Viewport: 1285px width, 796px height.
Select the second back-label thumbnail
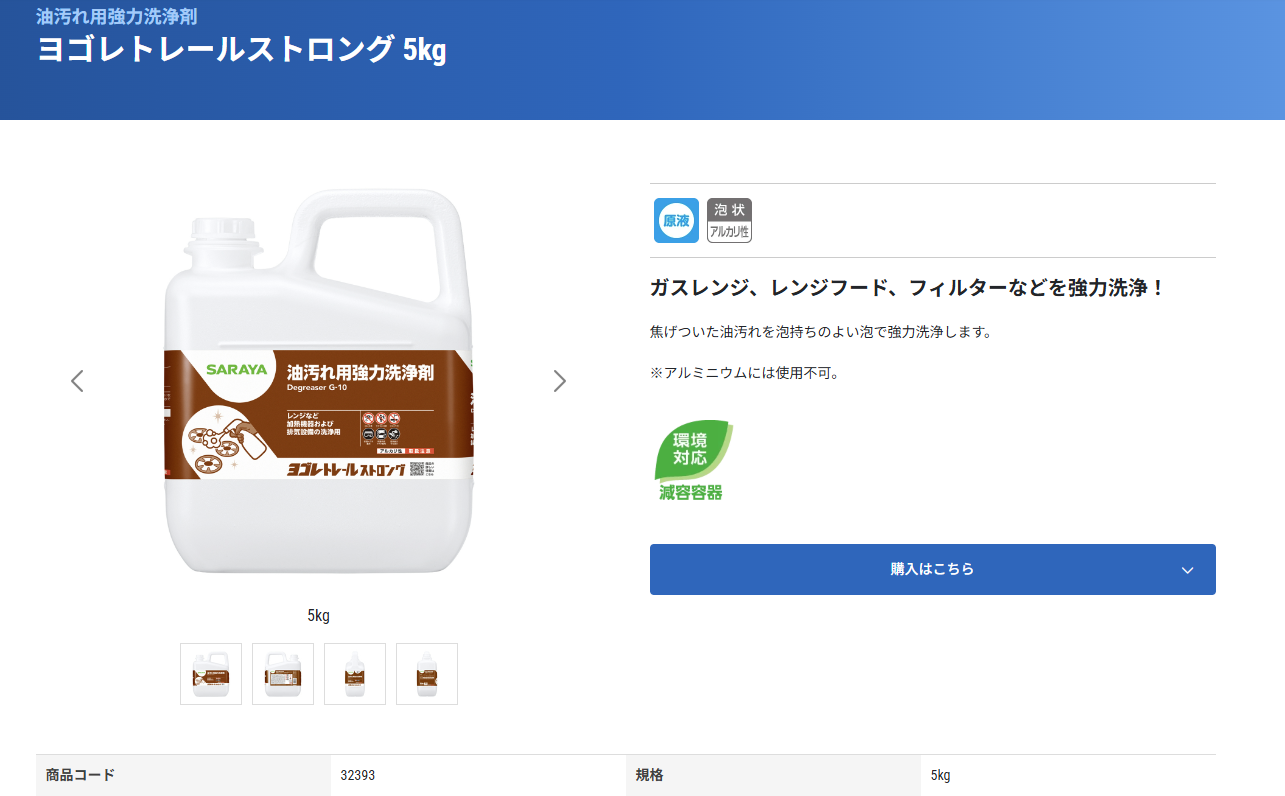(283, 674)
